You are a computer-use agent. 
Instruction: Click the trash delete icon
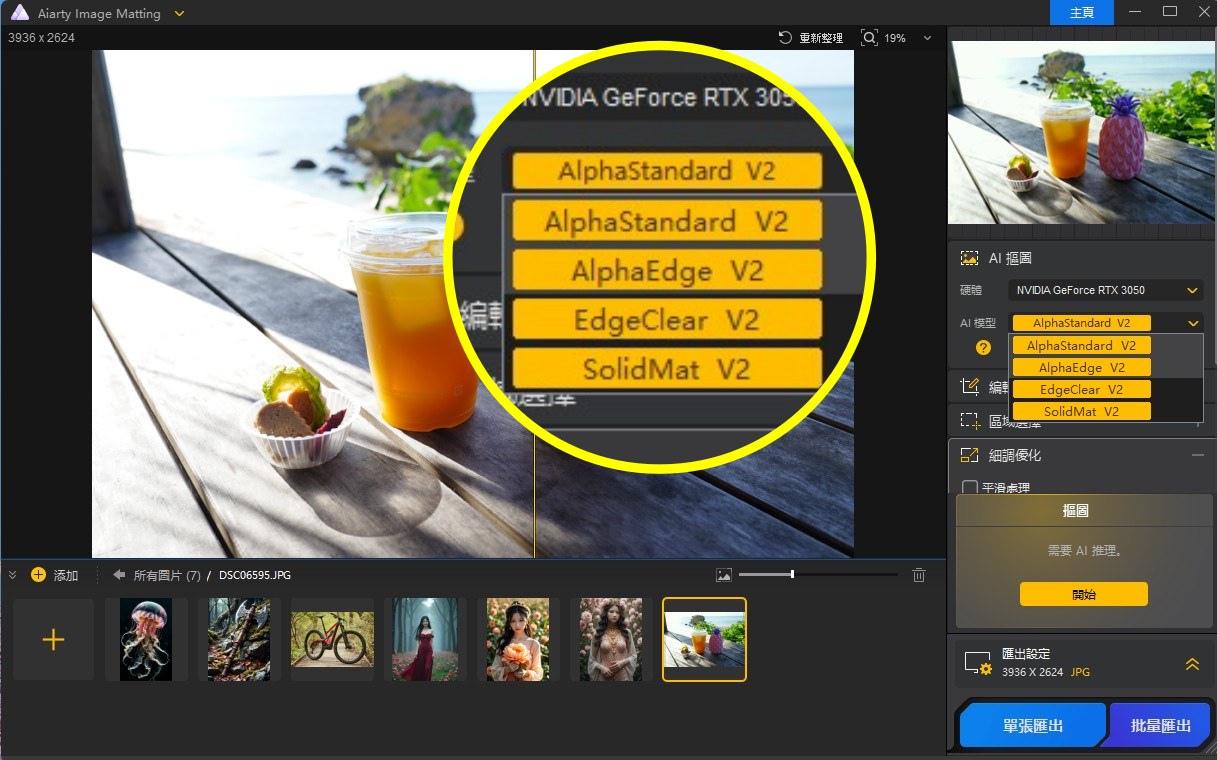pos(919,575)
